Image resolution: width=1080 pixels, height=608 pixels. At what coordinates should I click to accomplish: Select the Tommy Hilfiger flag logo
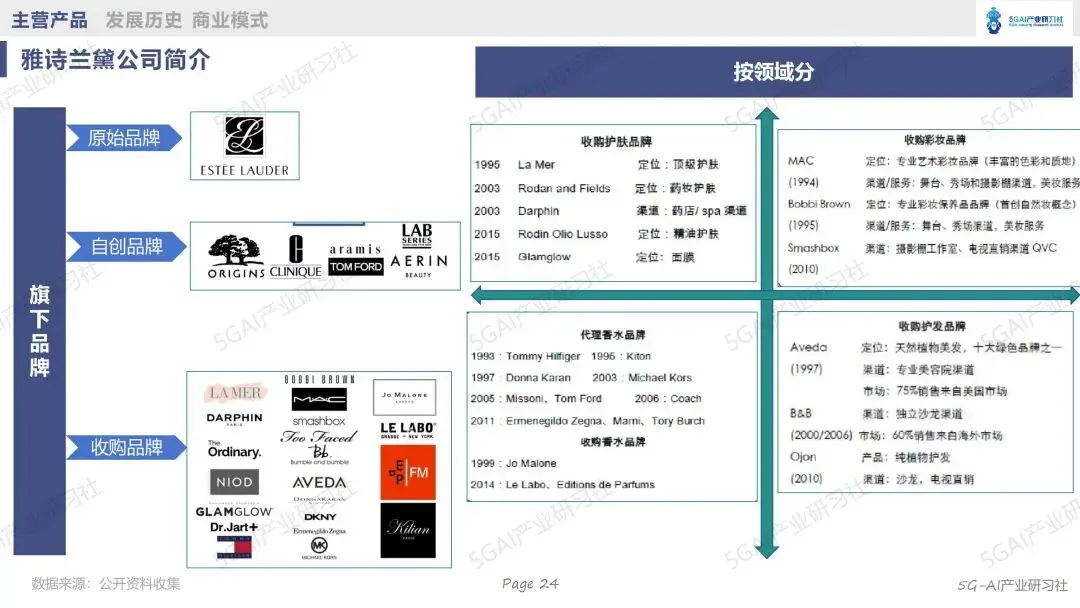pos(234,547)
